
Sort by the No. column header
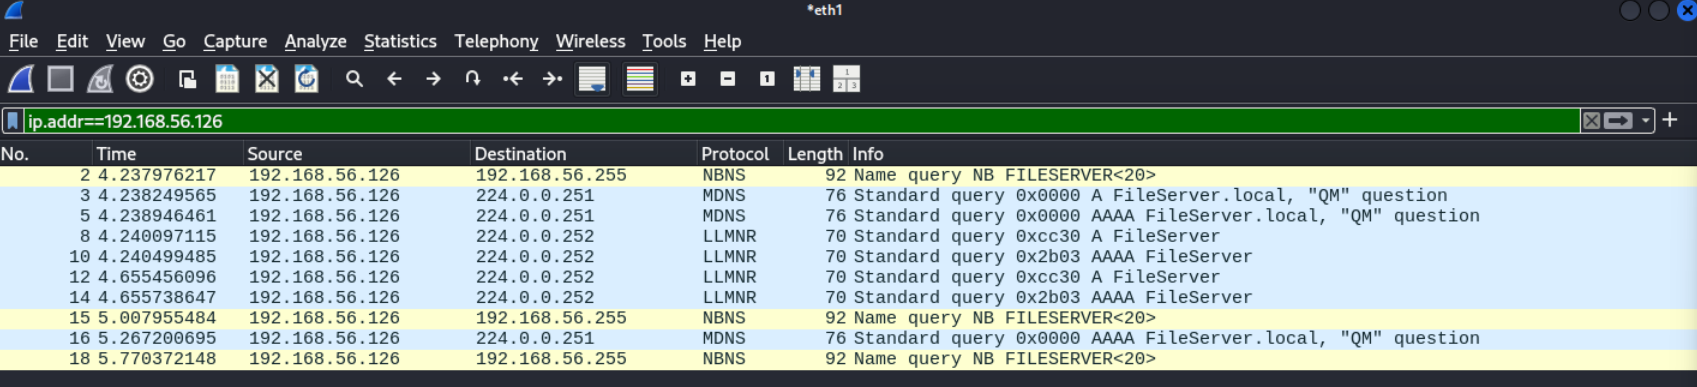(46, 154)
